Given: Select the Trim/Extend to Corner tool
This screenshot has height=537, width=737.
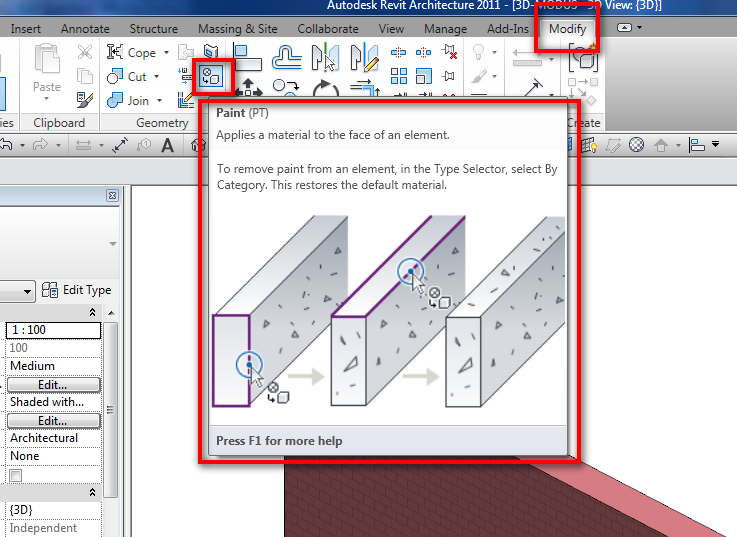Looking at the screenshot, I should (365, 87).
